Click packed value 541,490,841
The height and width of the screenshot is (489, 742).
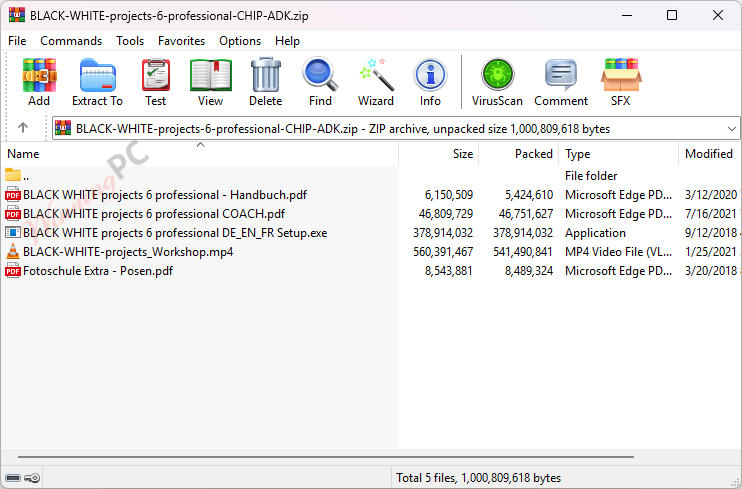[x=523, y=251]
